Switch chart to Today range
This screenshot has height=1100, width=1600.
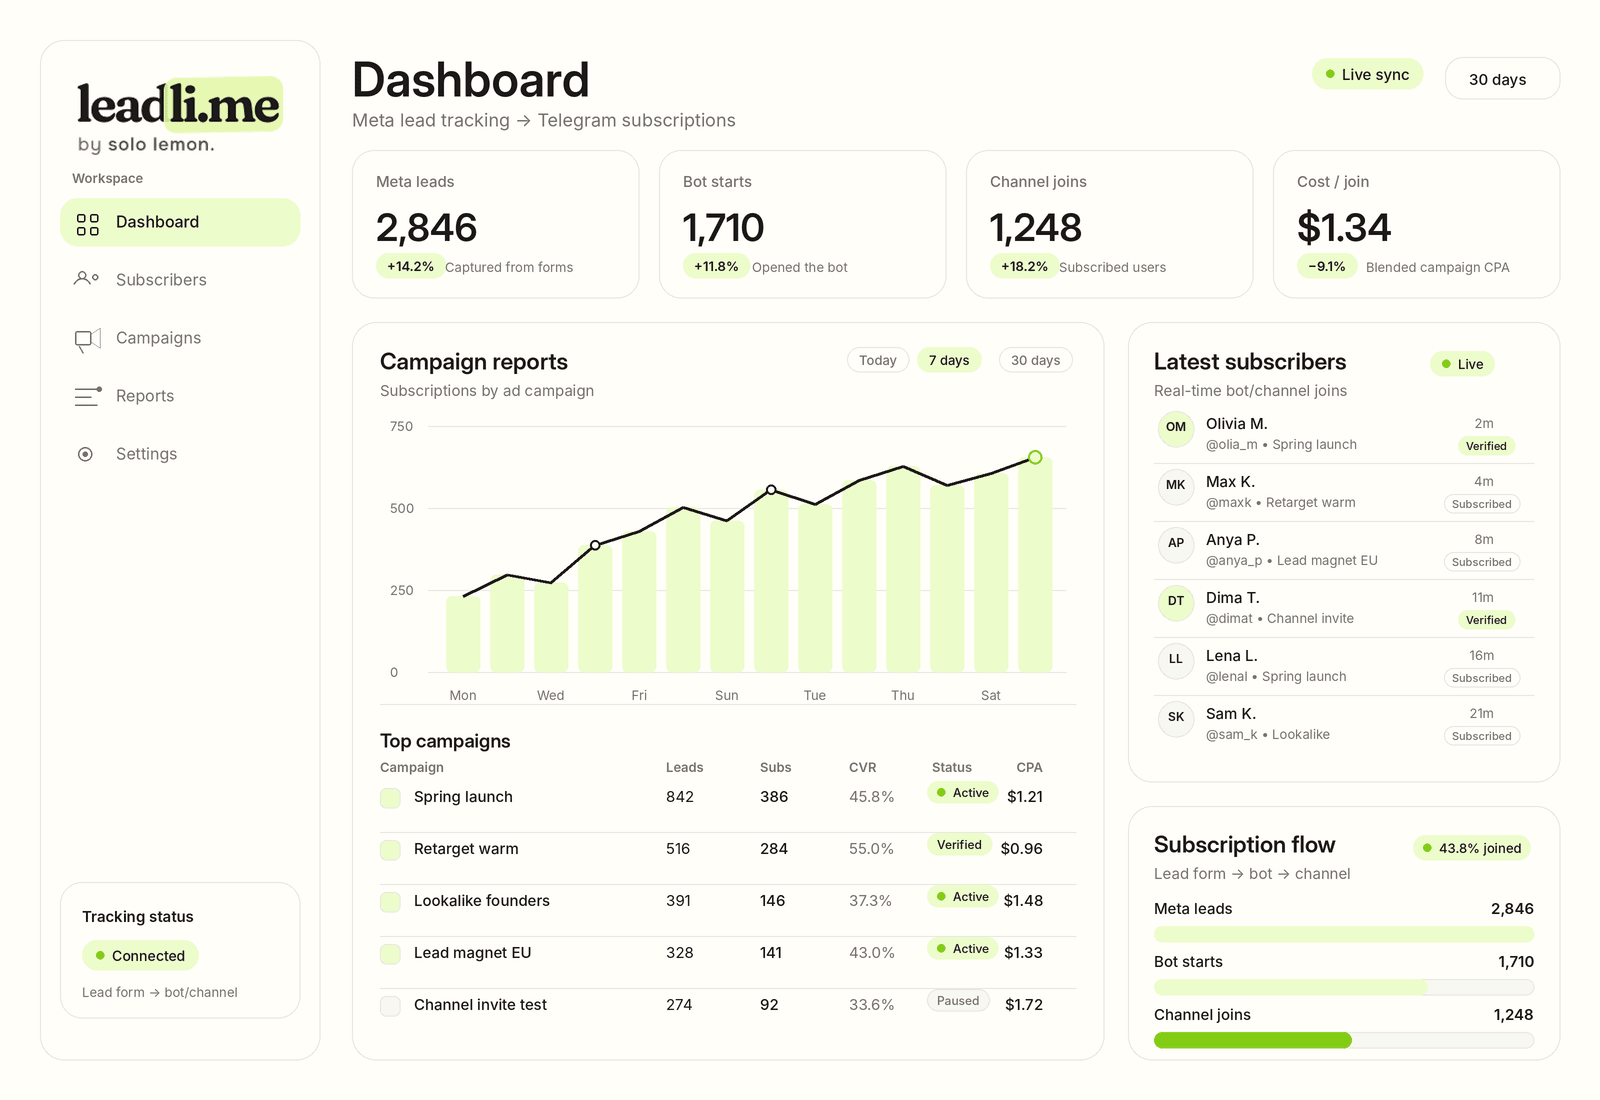click(x=878, y=360)
